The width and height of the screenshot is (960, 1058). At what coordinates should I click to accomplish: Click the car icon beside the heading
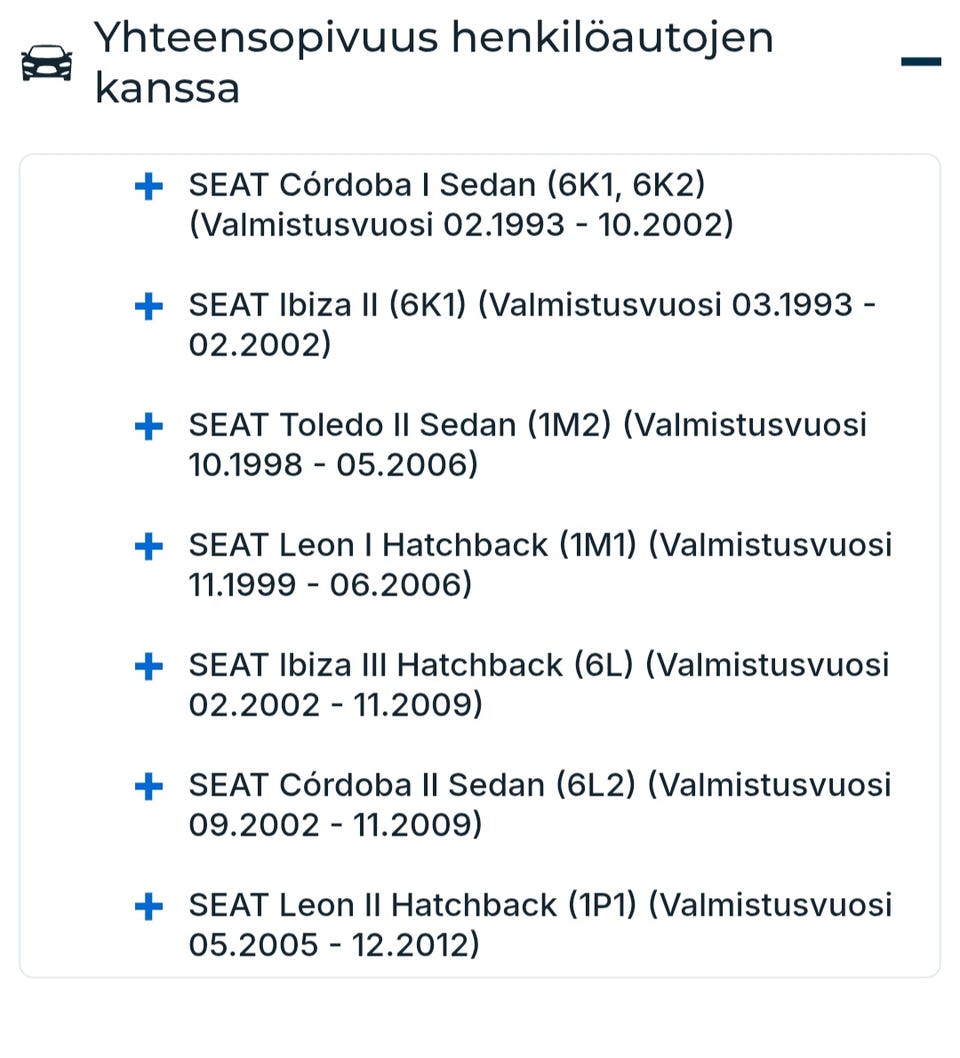[47, 62]
